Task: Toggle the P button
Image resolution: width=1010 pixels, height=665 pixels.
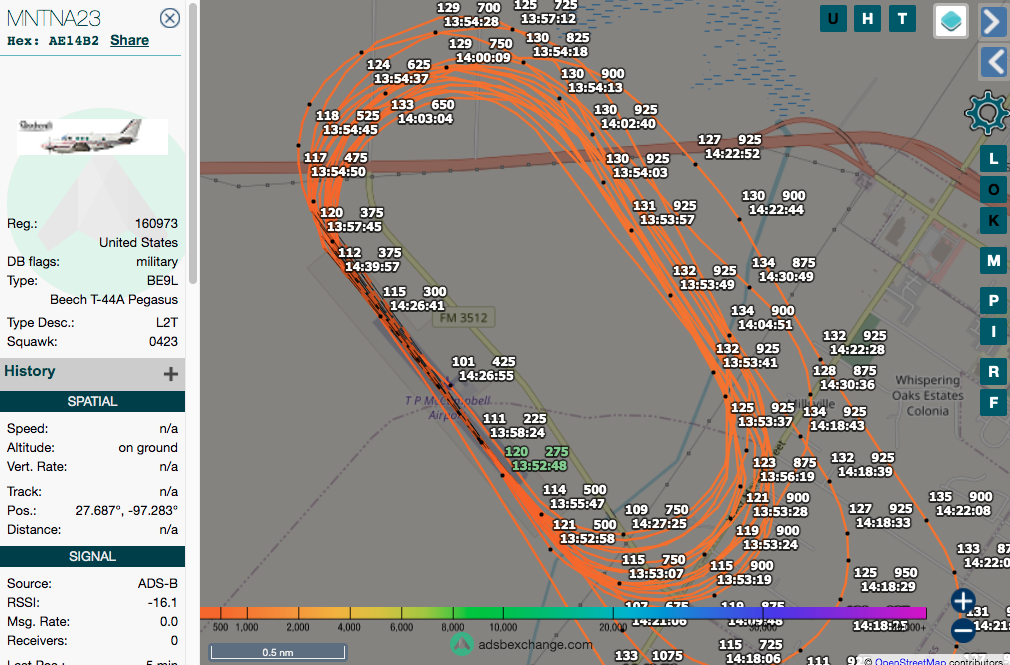Action: pyautogui.click(x=994, y=300)
